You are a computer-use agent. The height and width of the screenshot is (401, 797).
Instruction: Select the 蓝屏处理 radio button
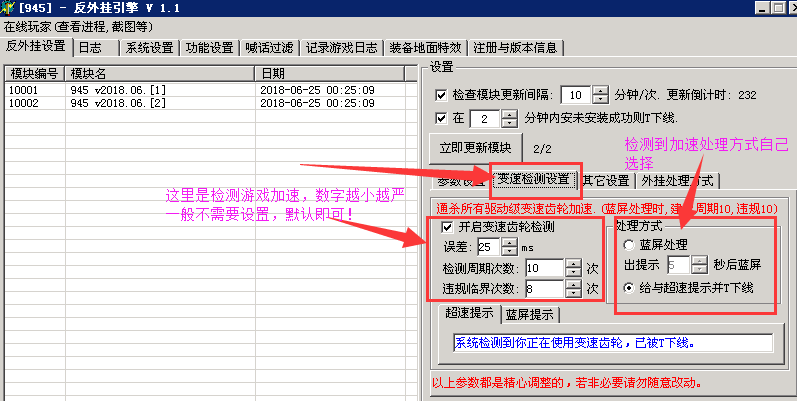pyautogui.click(x=629, y=244)
